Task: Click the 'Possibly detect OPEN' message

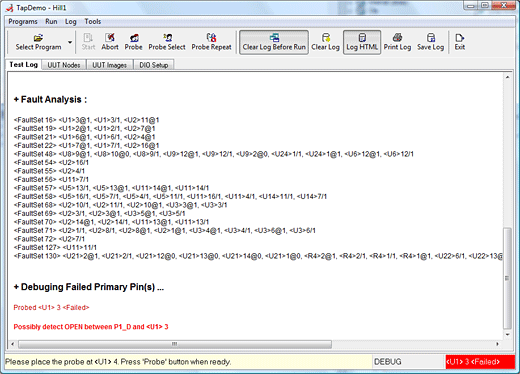Action: (91, 327)
